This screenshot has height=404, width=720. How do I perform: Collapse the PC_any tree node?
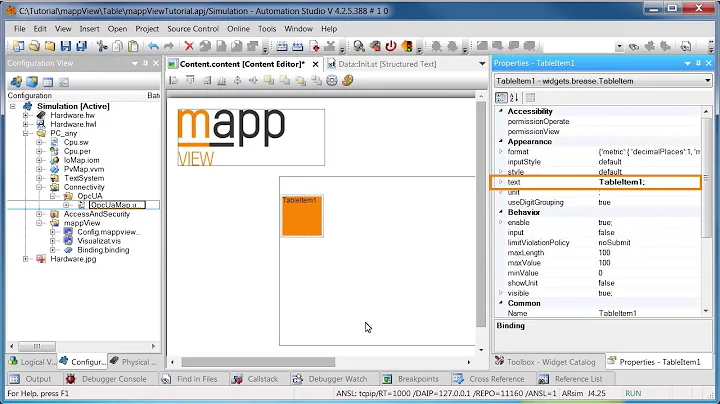pyautogui.click(x=26, y=133)
